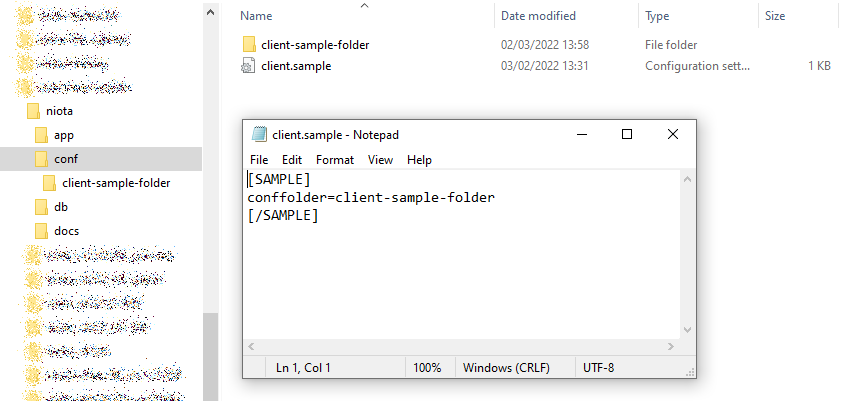
Task: Select the client-sample-folder folder icon in file list
Action: (249, 45)
